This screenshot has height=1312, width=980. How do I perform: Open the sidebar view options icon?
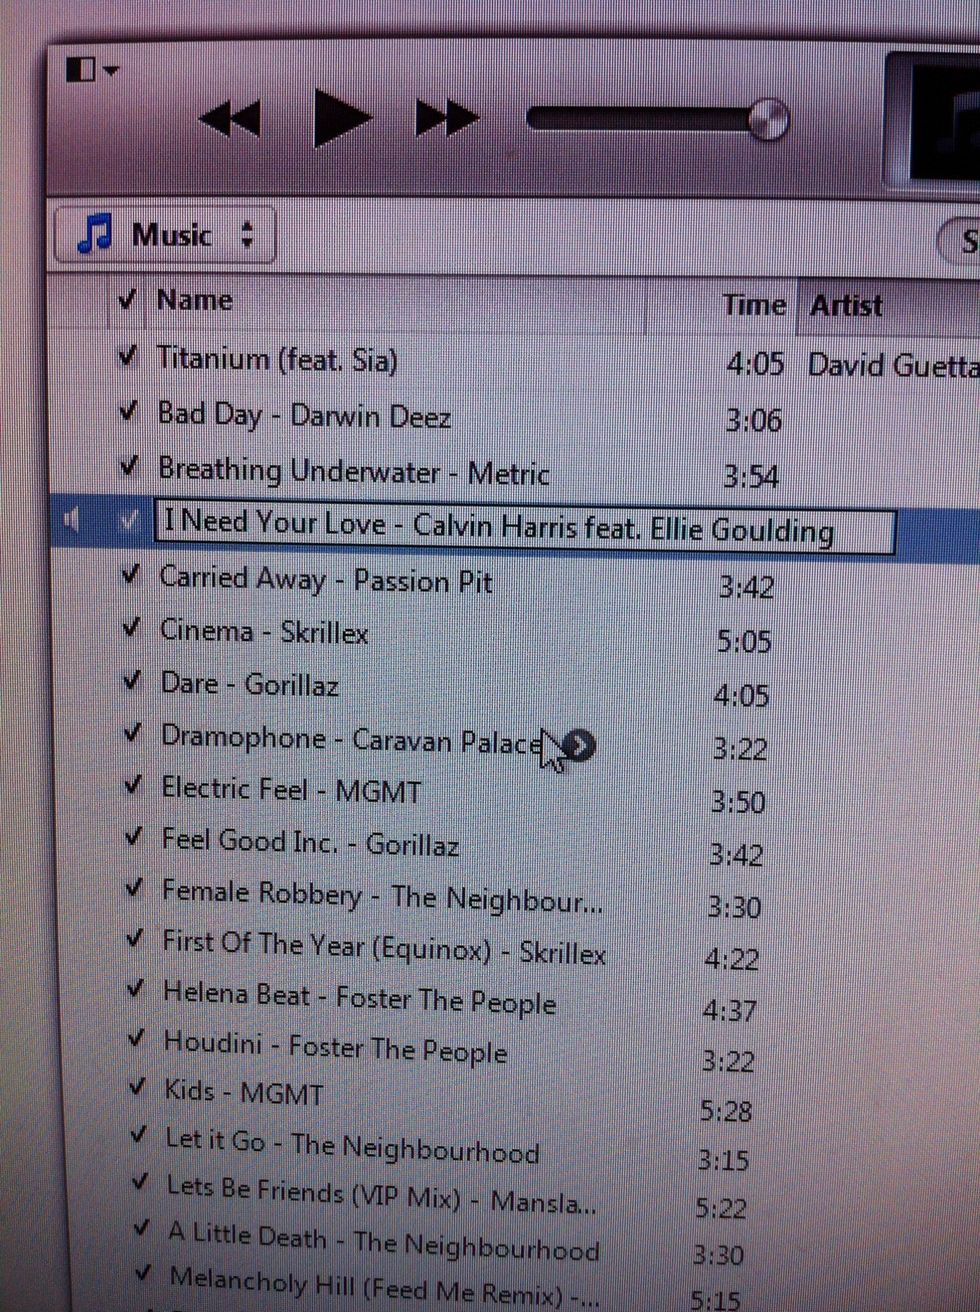pyautogui.click(x=92, y=69)
